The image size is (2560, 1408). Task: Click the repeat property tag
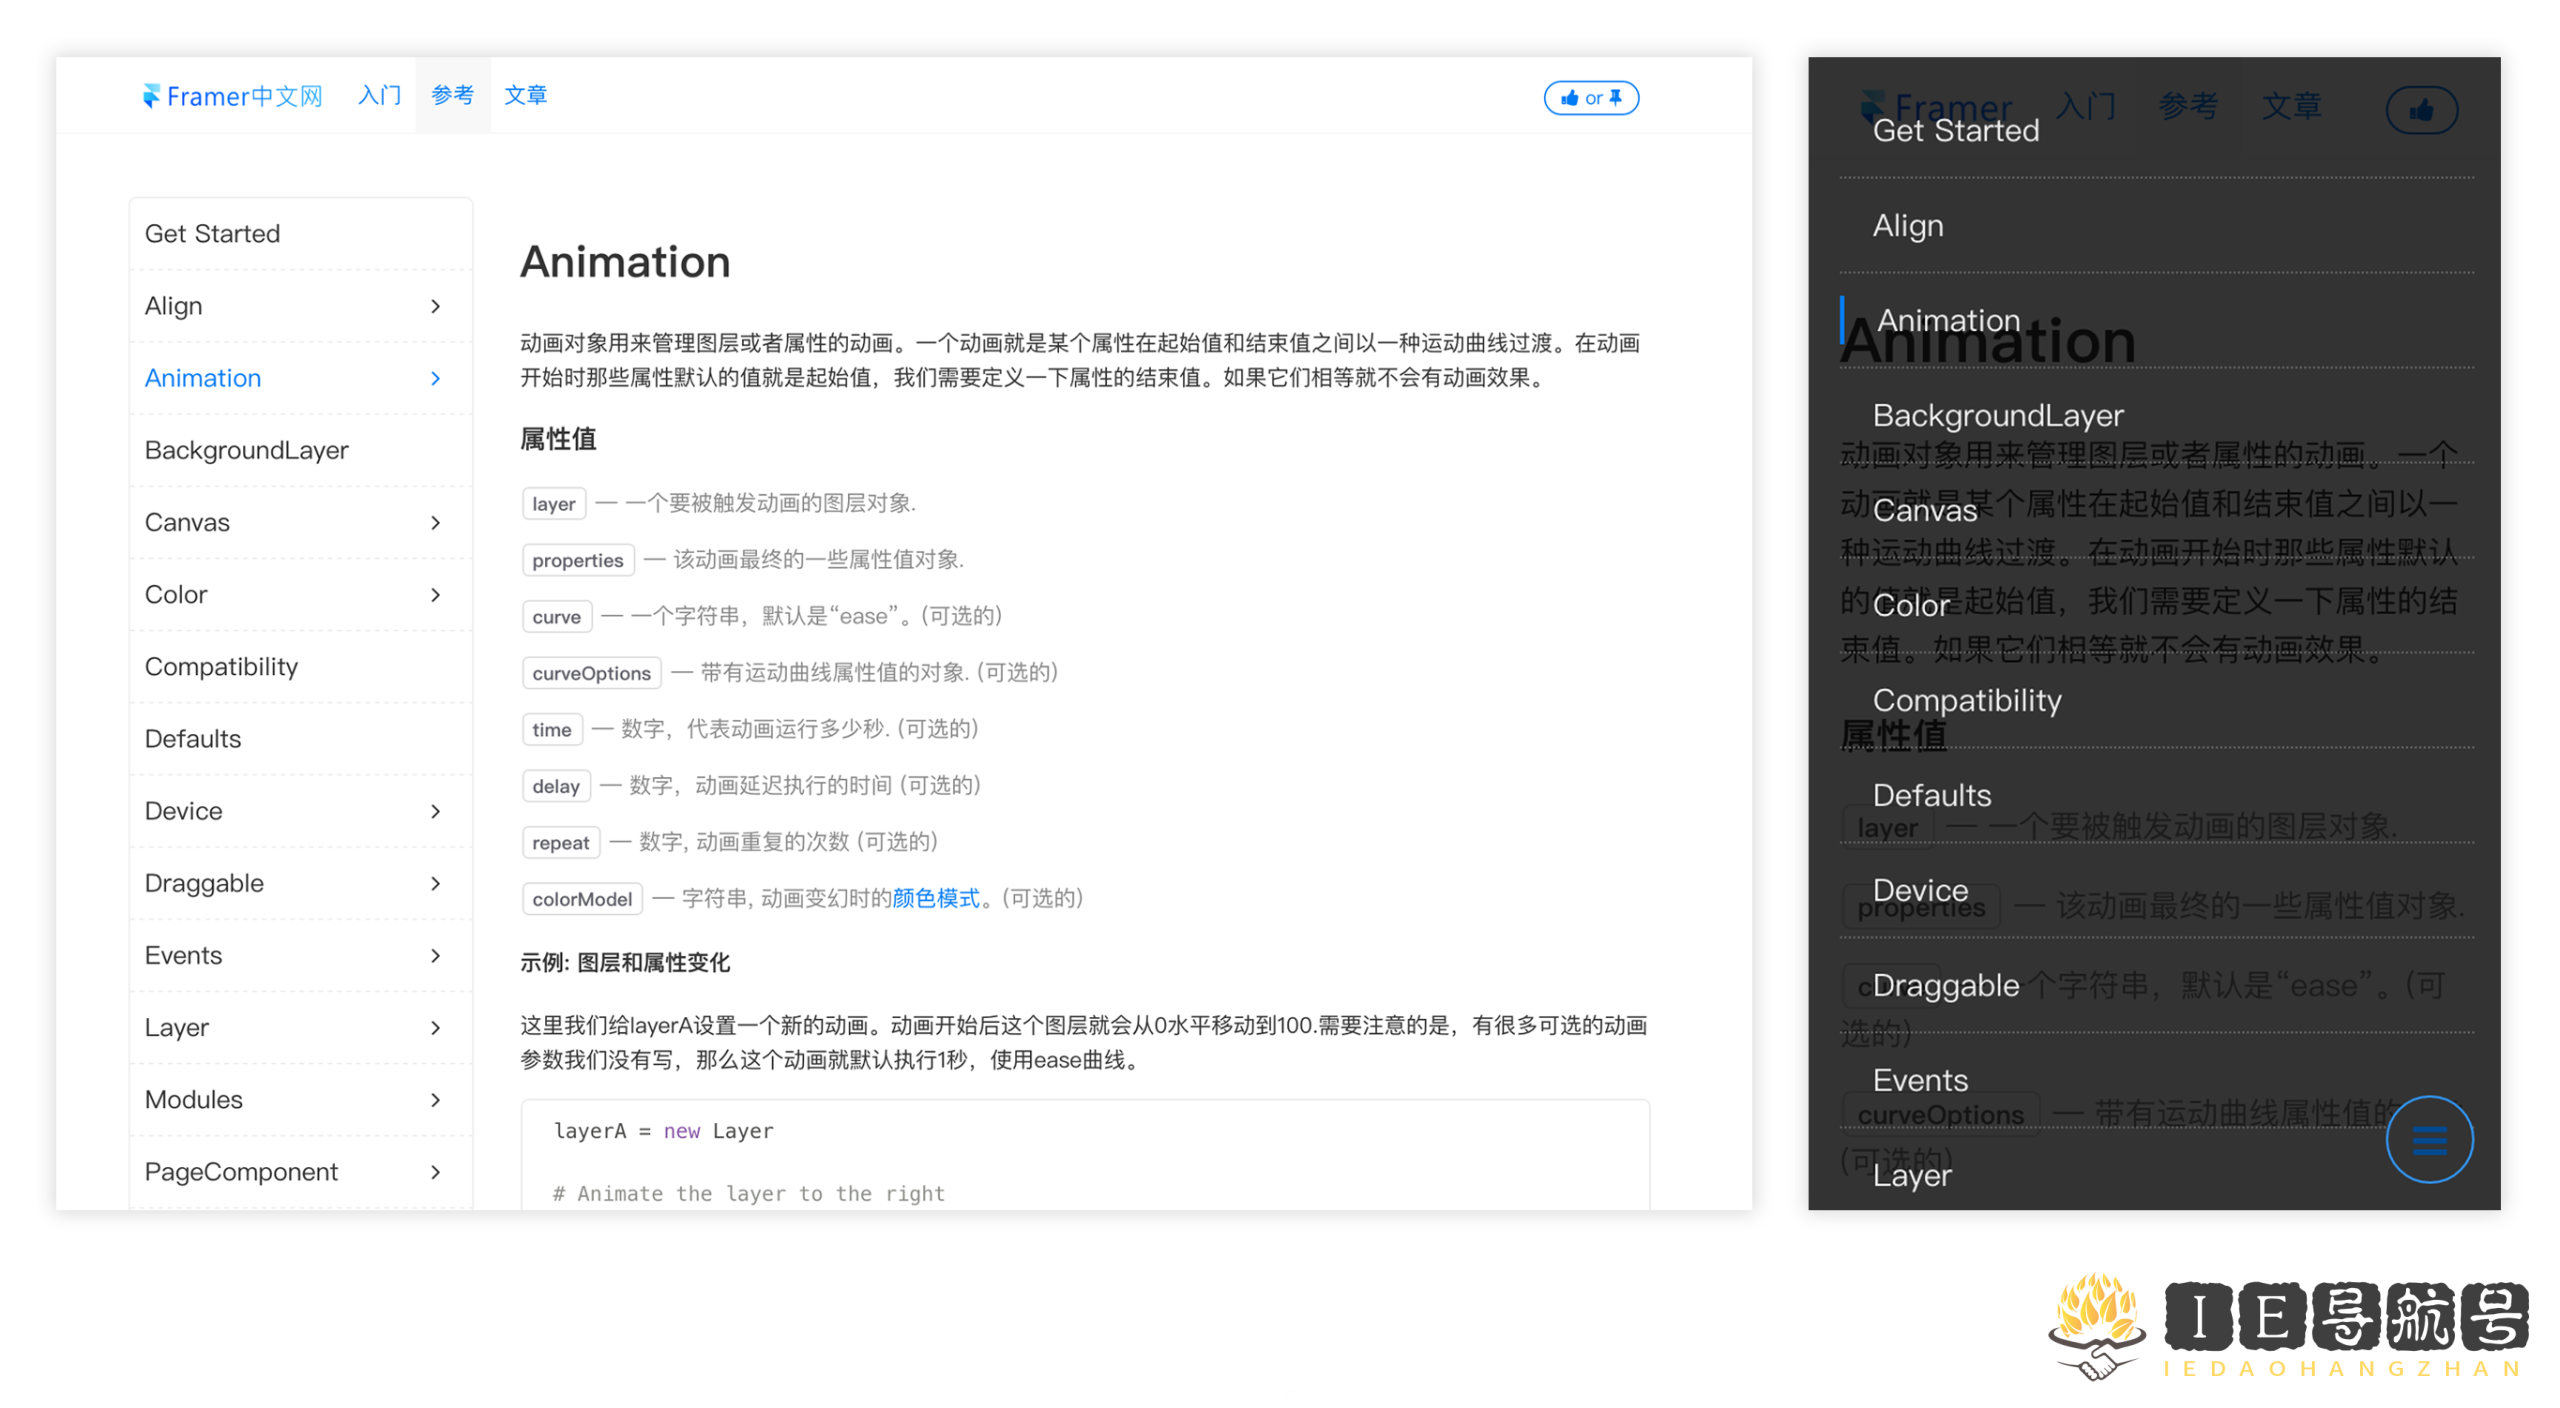560,842
